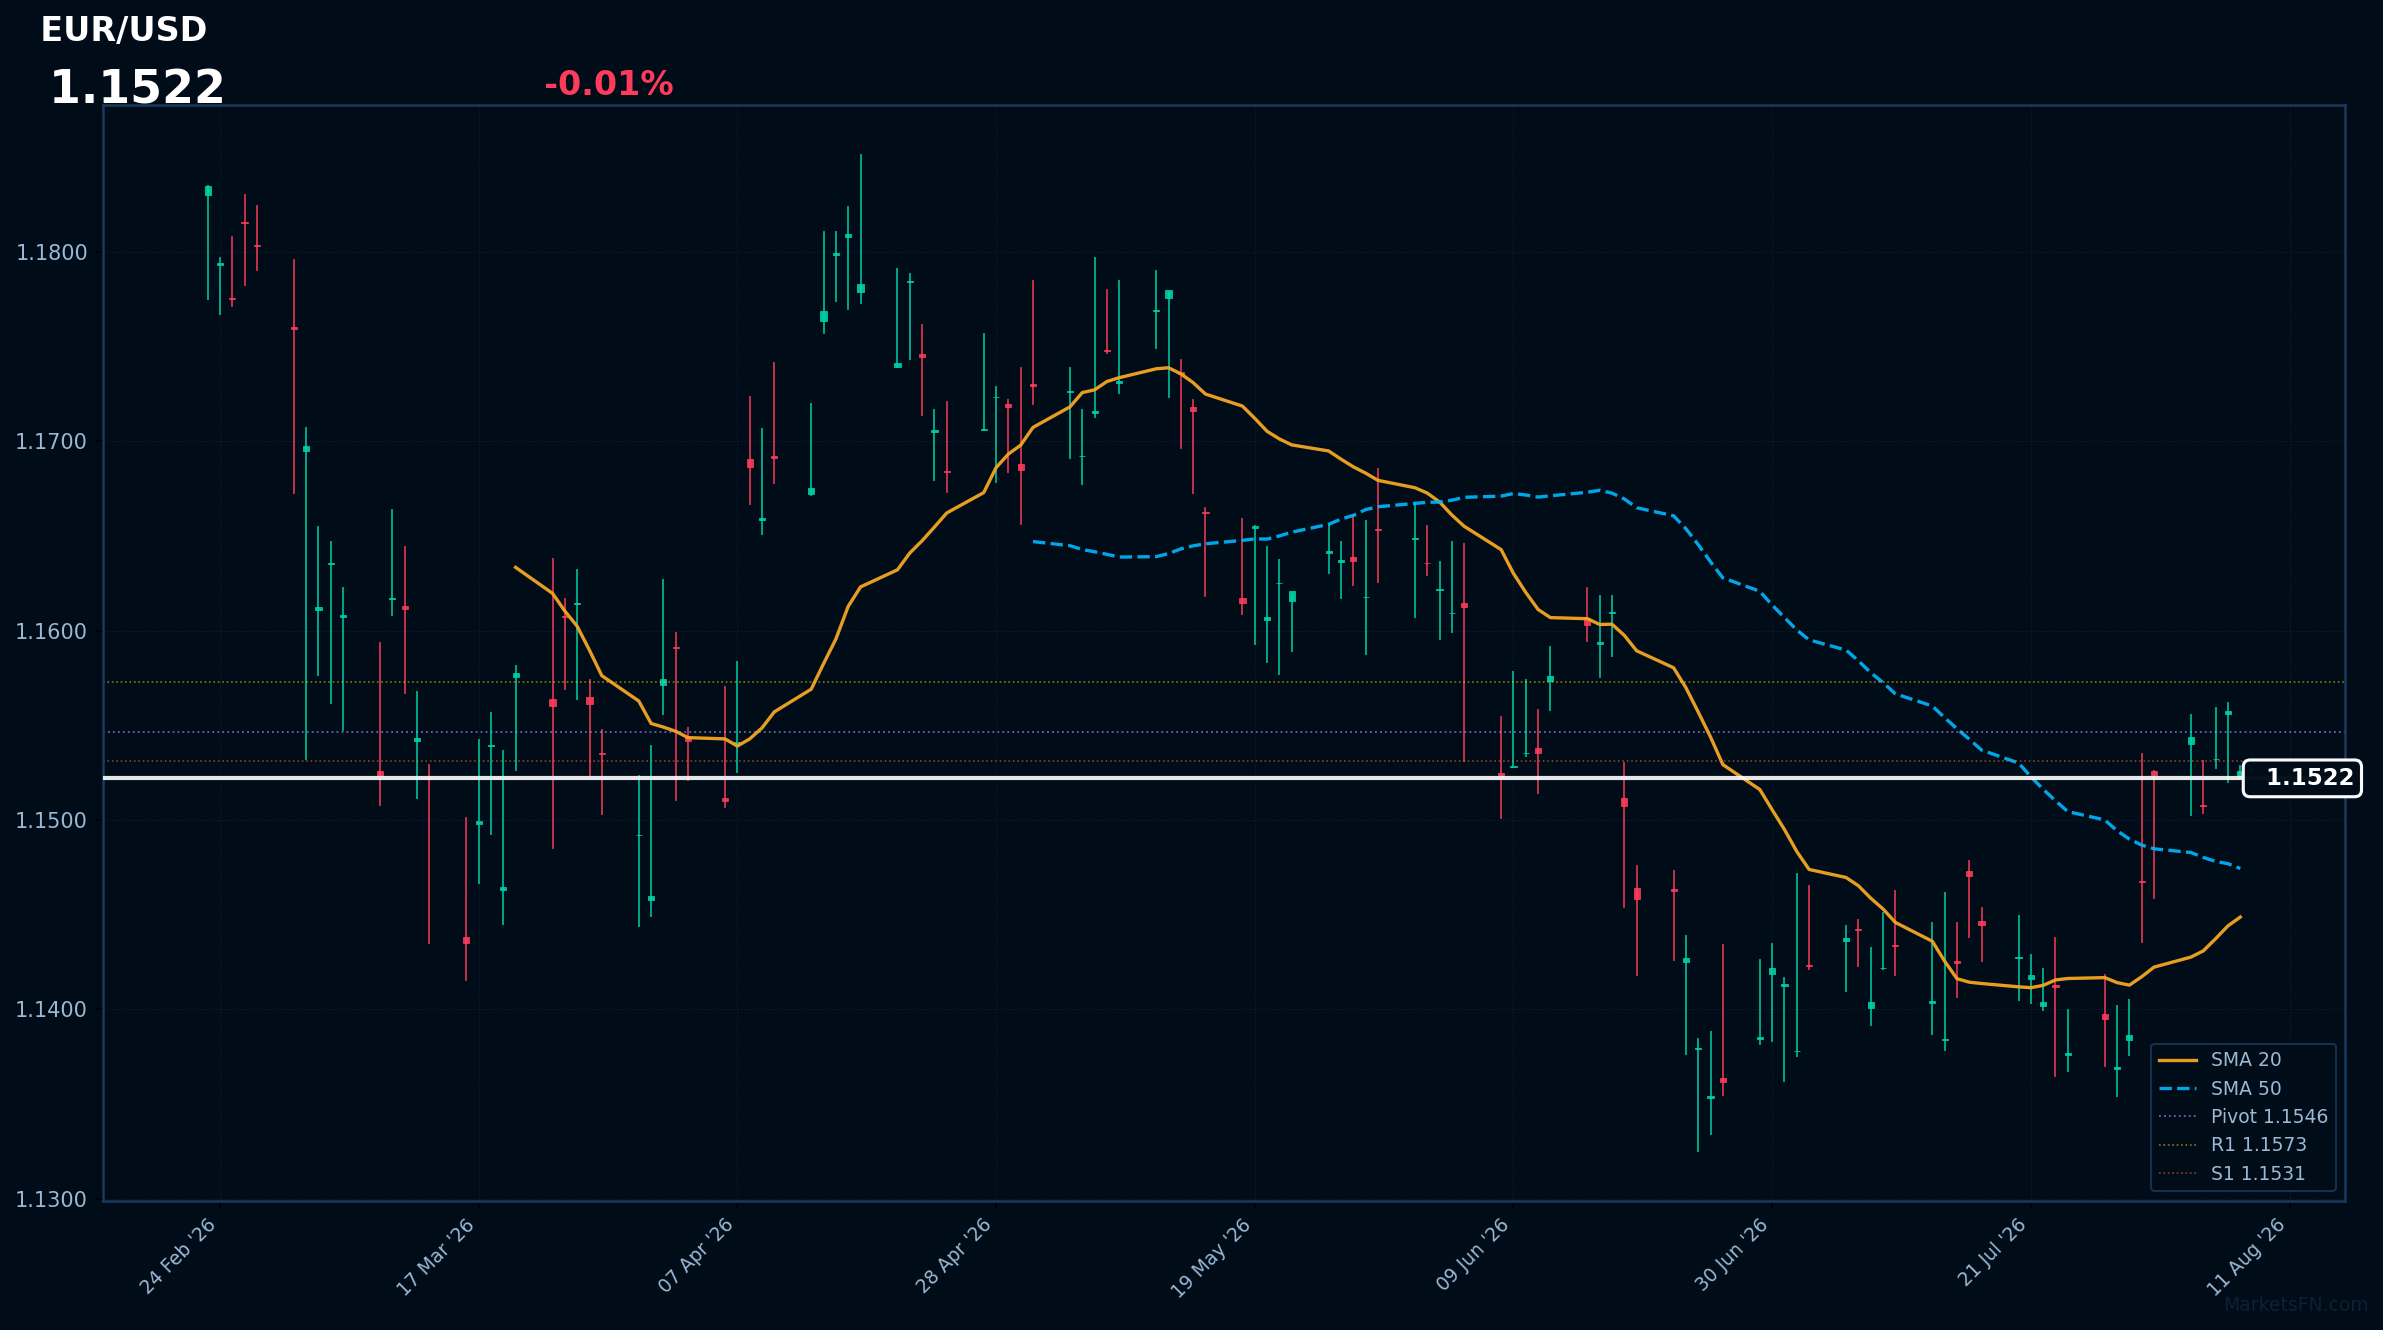The height and width of the screenshot is (1330, 2383).
Task: Click the 1.1600 y-axis label
Action: tap(52, 632)
